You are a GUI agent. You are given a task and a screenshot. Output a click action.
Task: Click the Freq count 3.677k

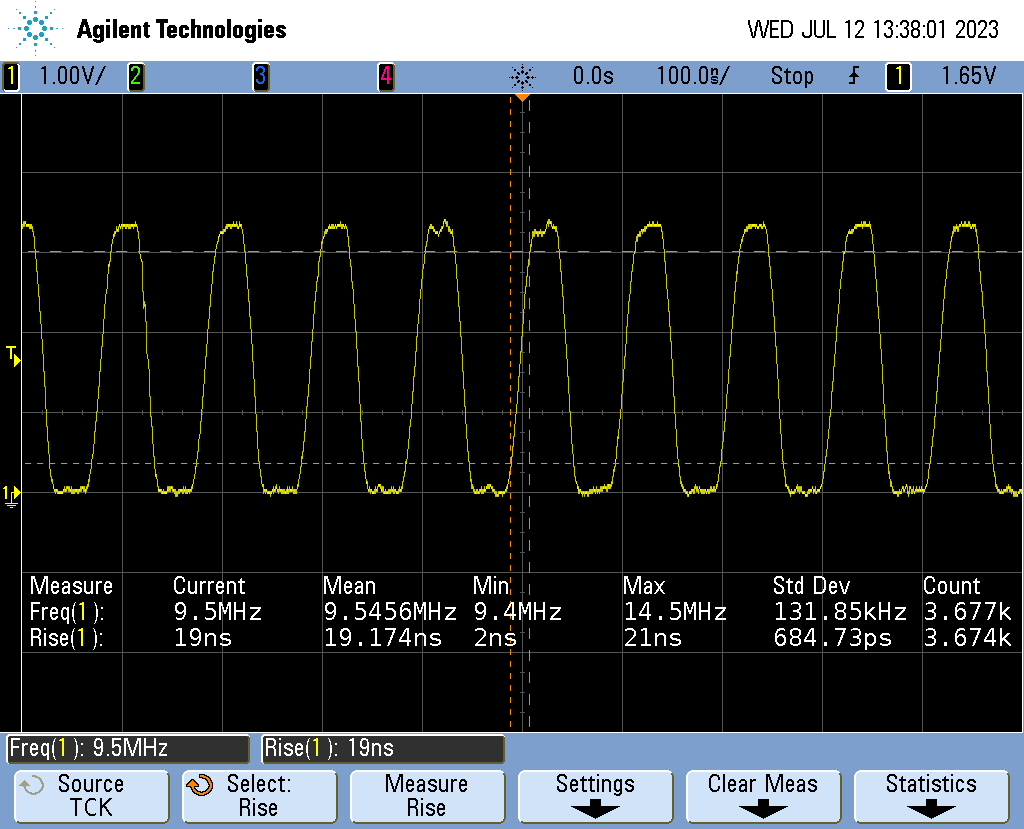[968, 612]
